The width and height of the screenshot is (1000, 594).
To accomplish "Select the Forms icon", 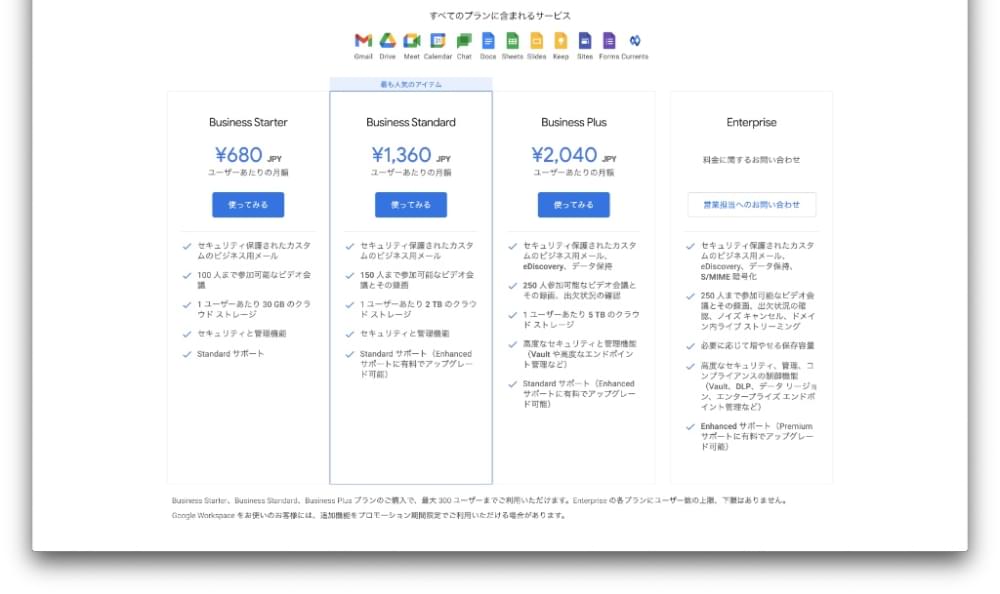I will [x=611, y=42].
